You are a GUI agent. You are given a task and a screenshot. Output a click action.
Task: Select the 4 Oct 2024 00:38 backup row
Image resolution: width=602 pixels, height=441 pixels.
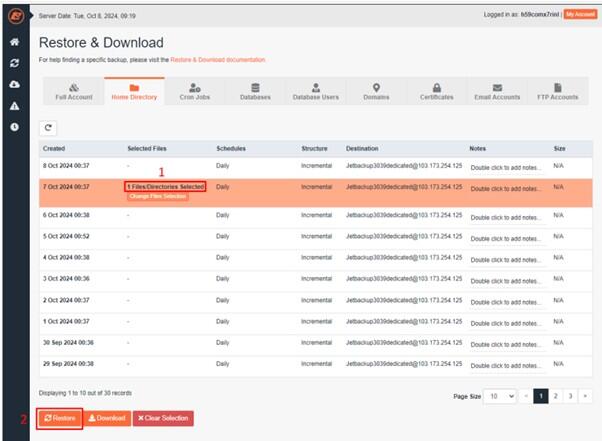(x=316, y=259)
